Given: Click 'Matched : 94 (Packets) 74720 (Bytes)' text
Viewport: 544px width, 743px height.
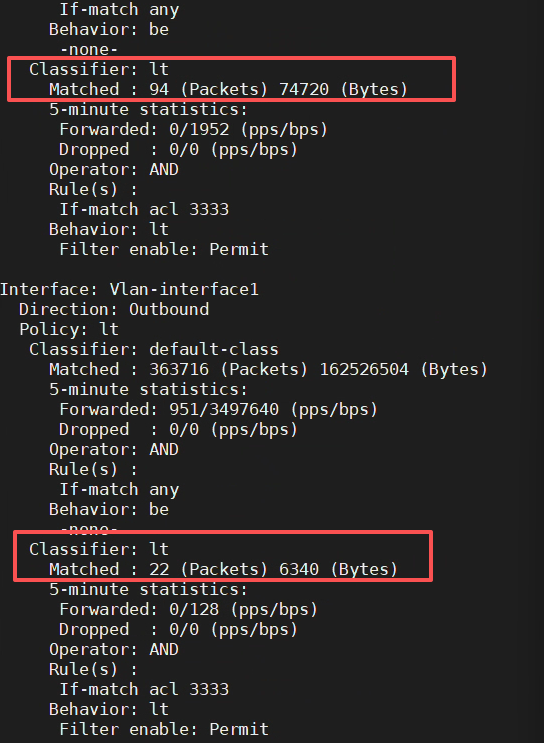Looking at the screenshot, I should (228, 90).
